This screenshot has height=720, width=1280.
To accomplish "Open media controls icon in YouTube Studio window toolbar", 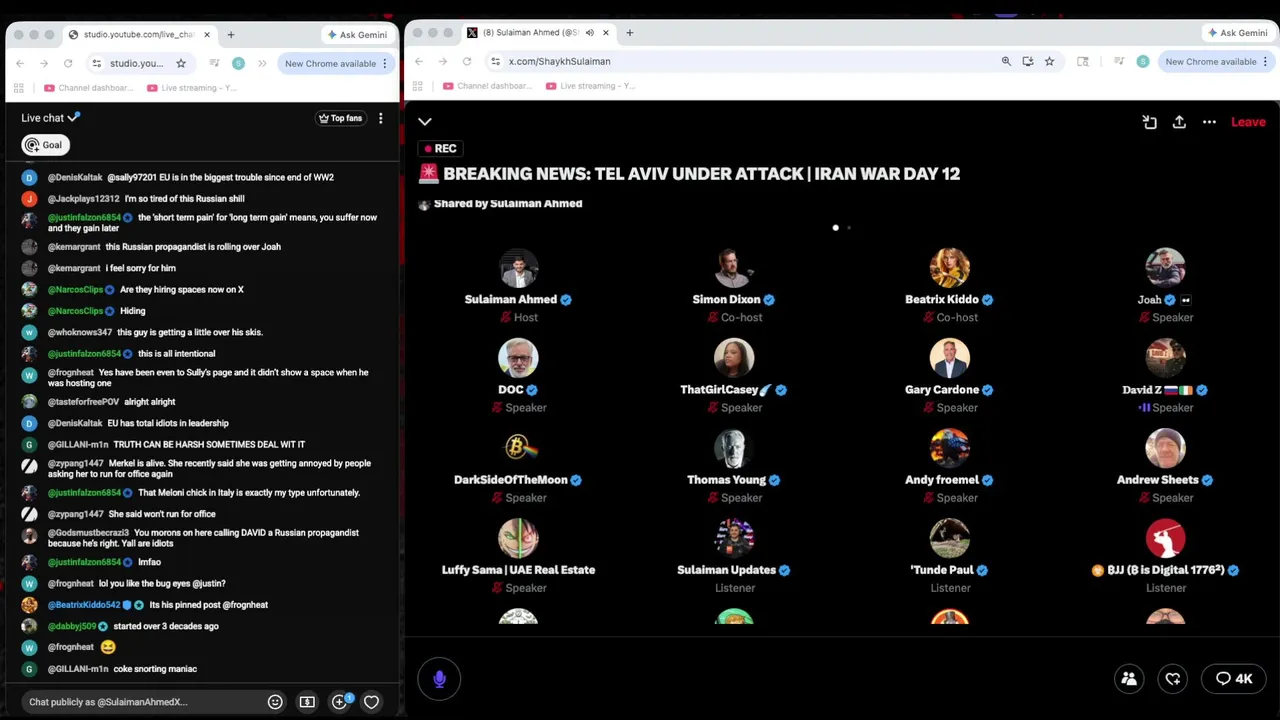I will coord(214,63).
